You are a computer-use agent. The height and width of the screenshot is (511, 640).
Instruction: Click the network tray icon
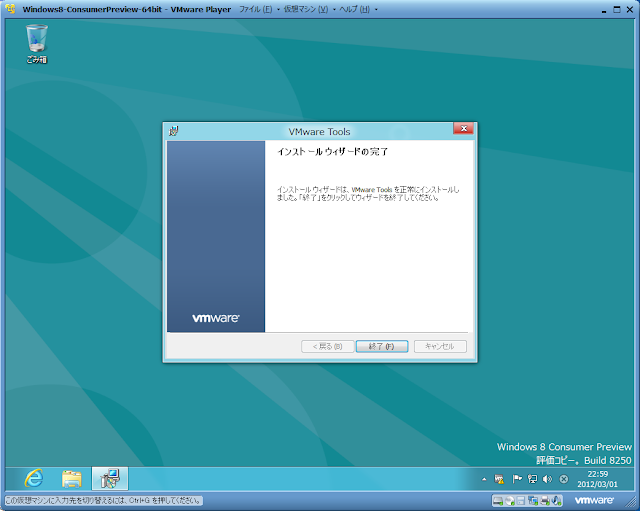pos(532,479)
